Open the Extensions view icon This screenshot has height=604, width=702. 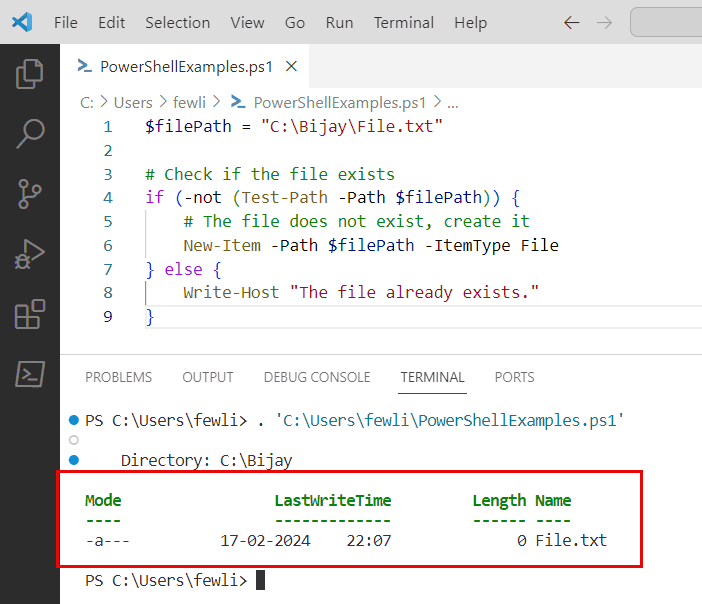point(30,314)
